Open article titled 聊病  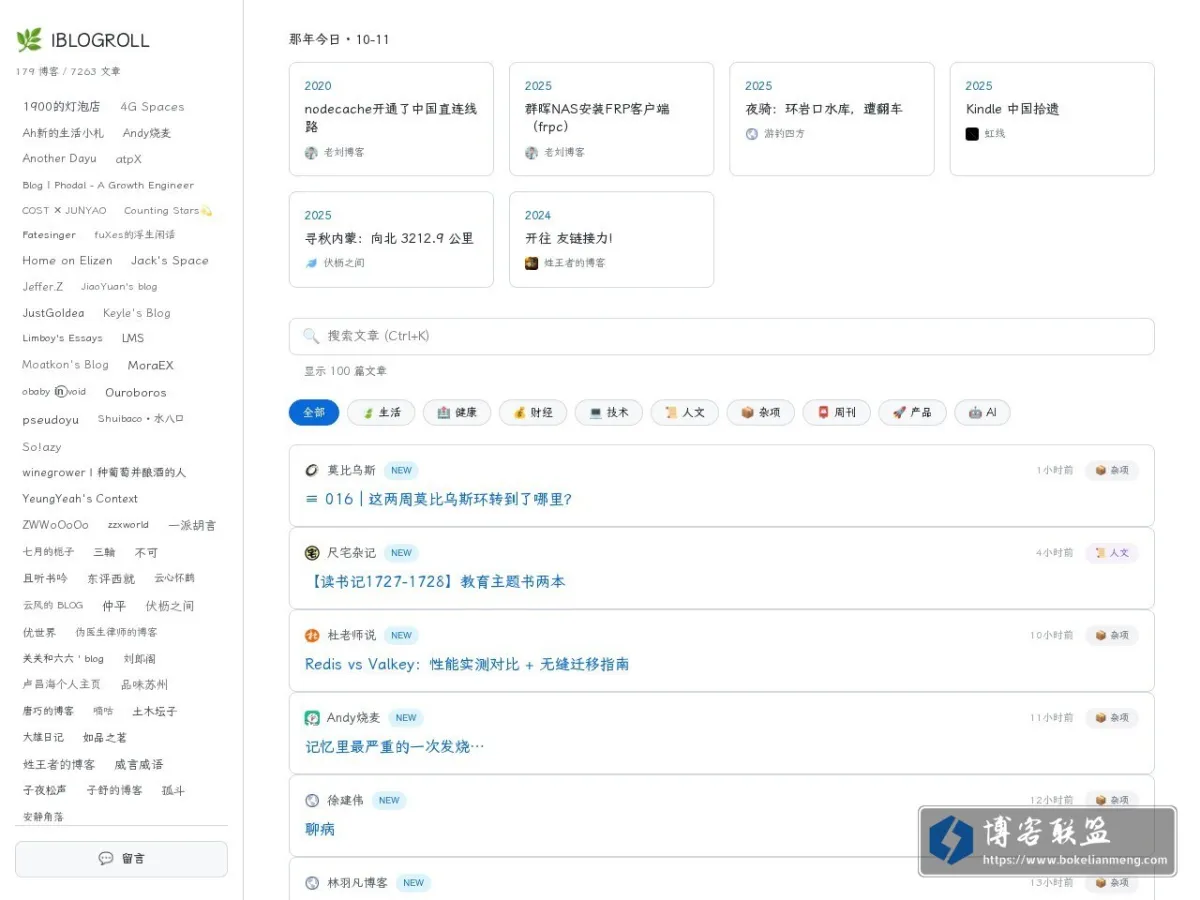320,829
